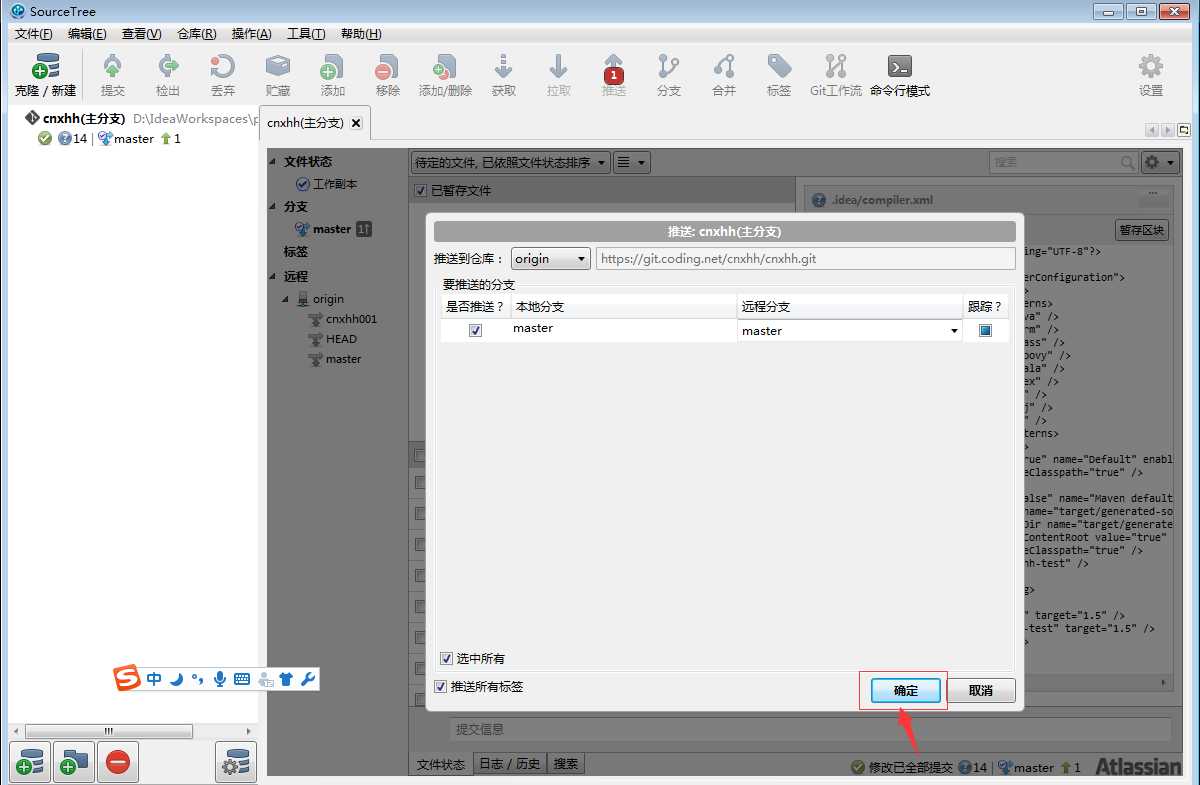Open the list view mode dropdown
The image size is (1200, 785).
point(632,162)
